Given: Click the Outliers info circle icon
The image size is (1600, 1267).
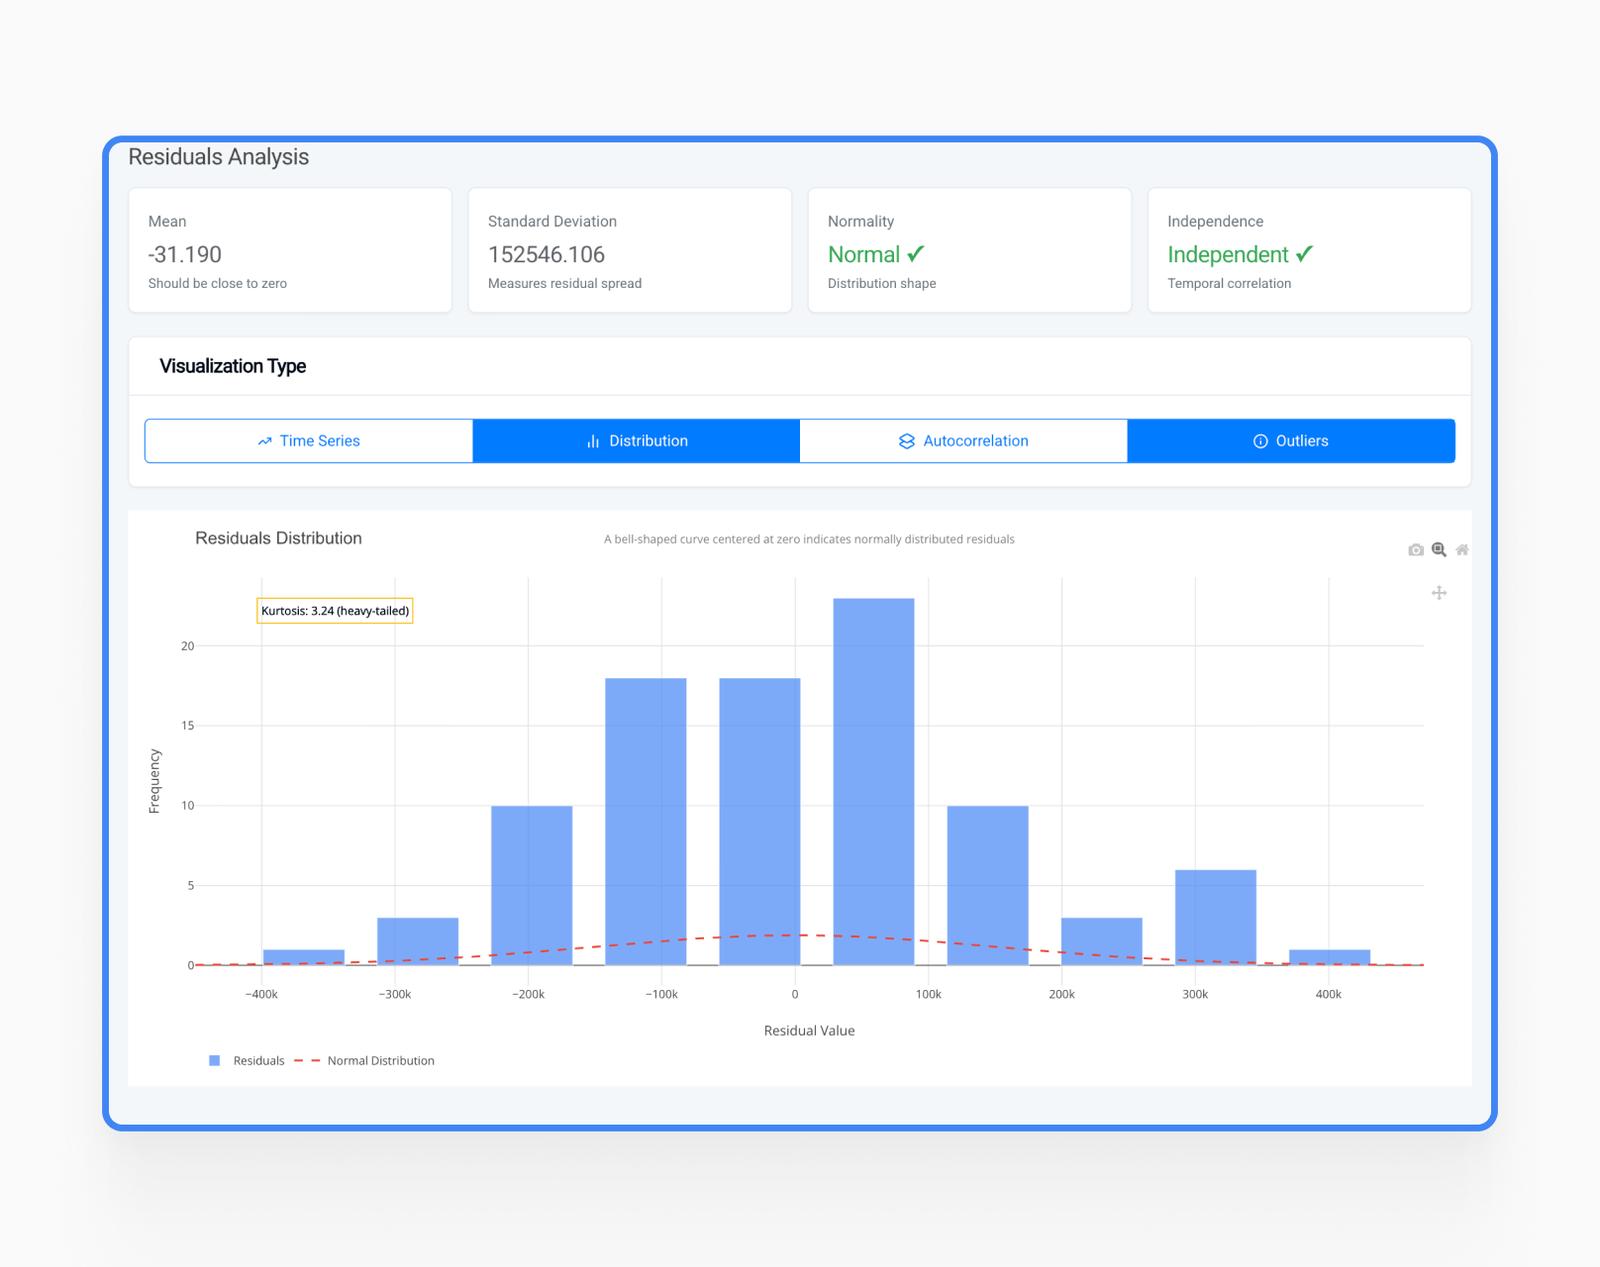Looking at the screenshot, I should pos(1260,441).
